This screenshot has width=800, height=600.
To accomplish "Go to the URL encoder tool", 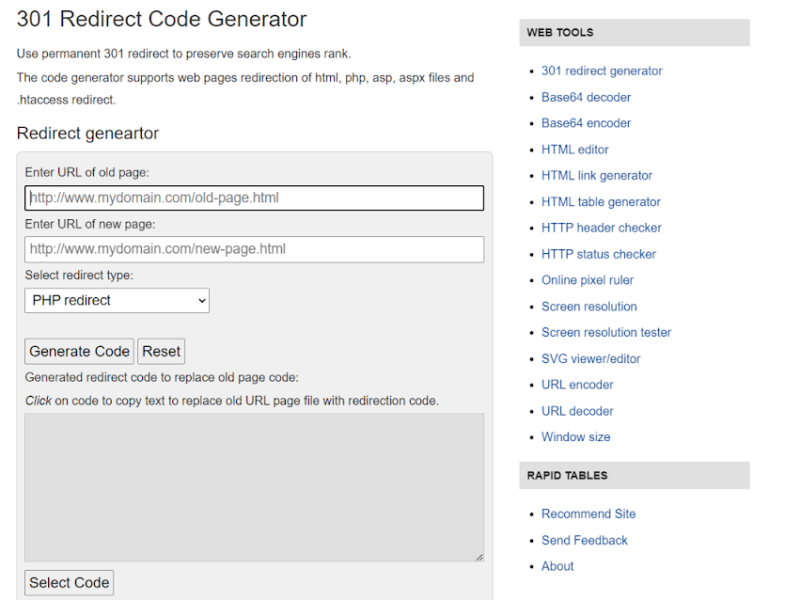I will click(577, 385).
